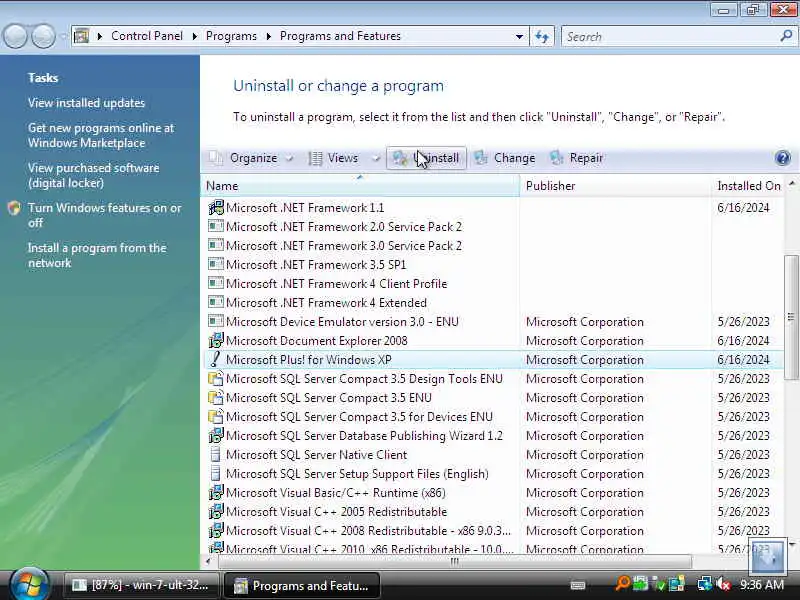Sort by the Publisher column header

point(615,186)
